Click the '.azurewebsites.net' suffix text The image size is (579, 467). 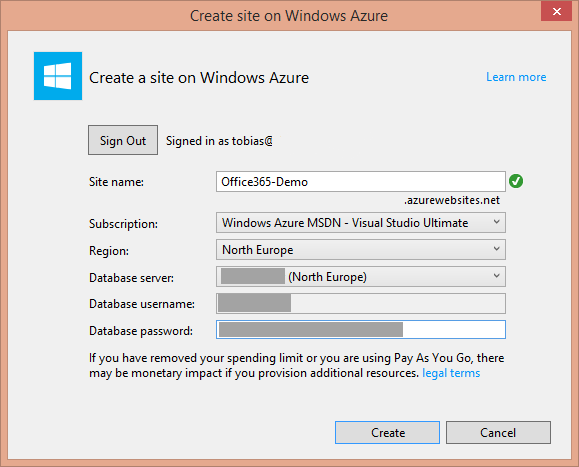452,200
